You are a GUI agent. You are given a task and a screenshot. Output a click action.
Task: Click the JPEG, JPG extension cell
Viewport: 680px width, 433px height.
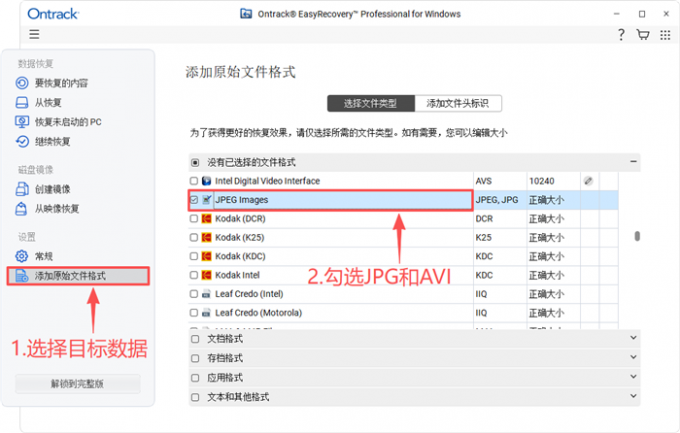[500, 200]
